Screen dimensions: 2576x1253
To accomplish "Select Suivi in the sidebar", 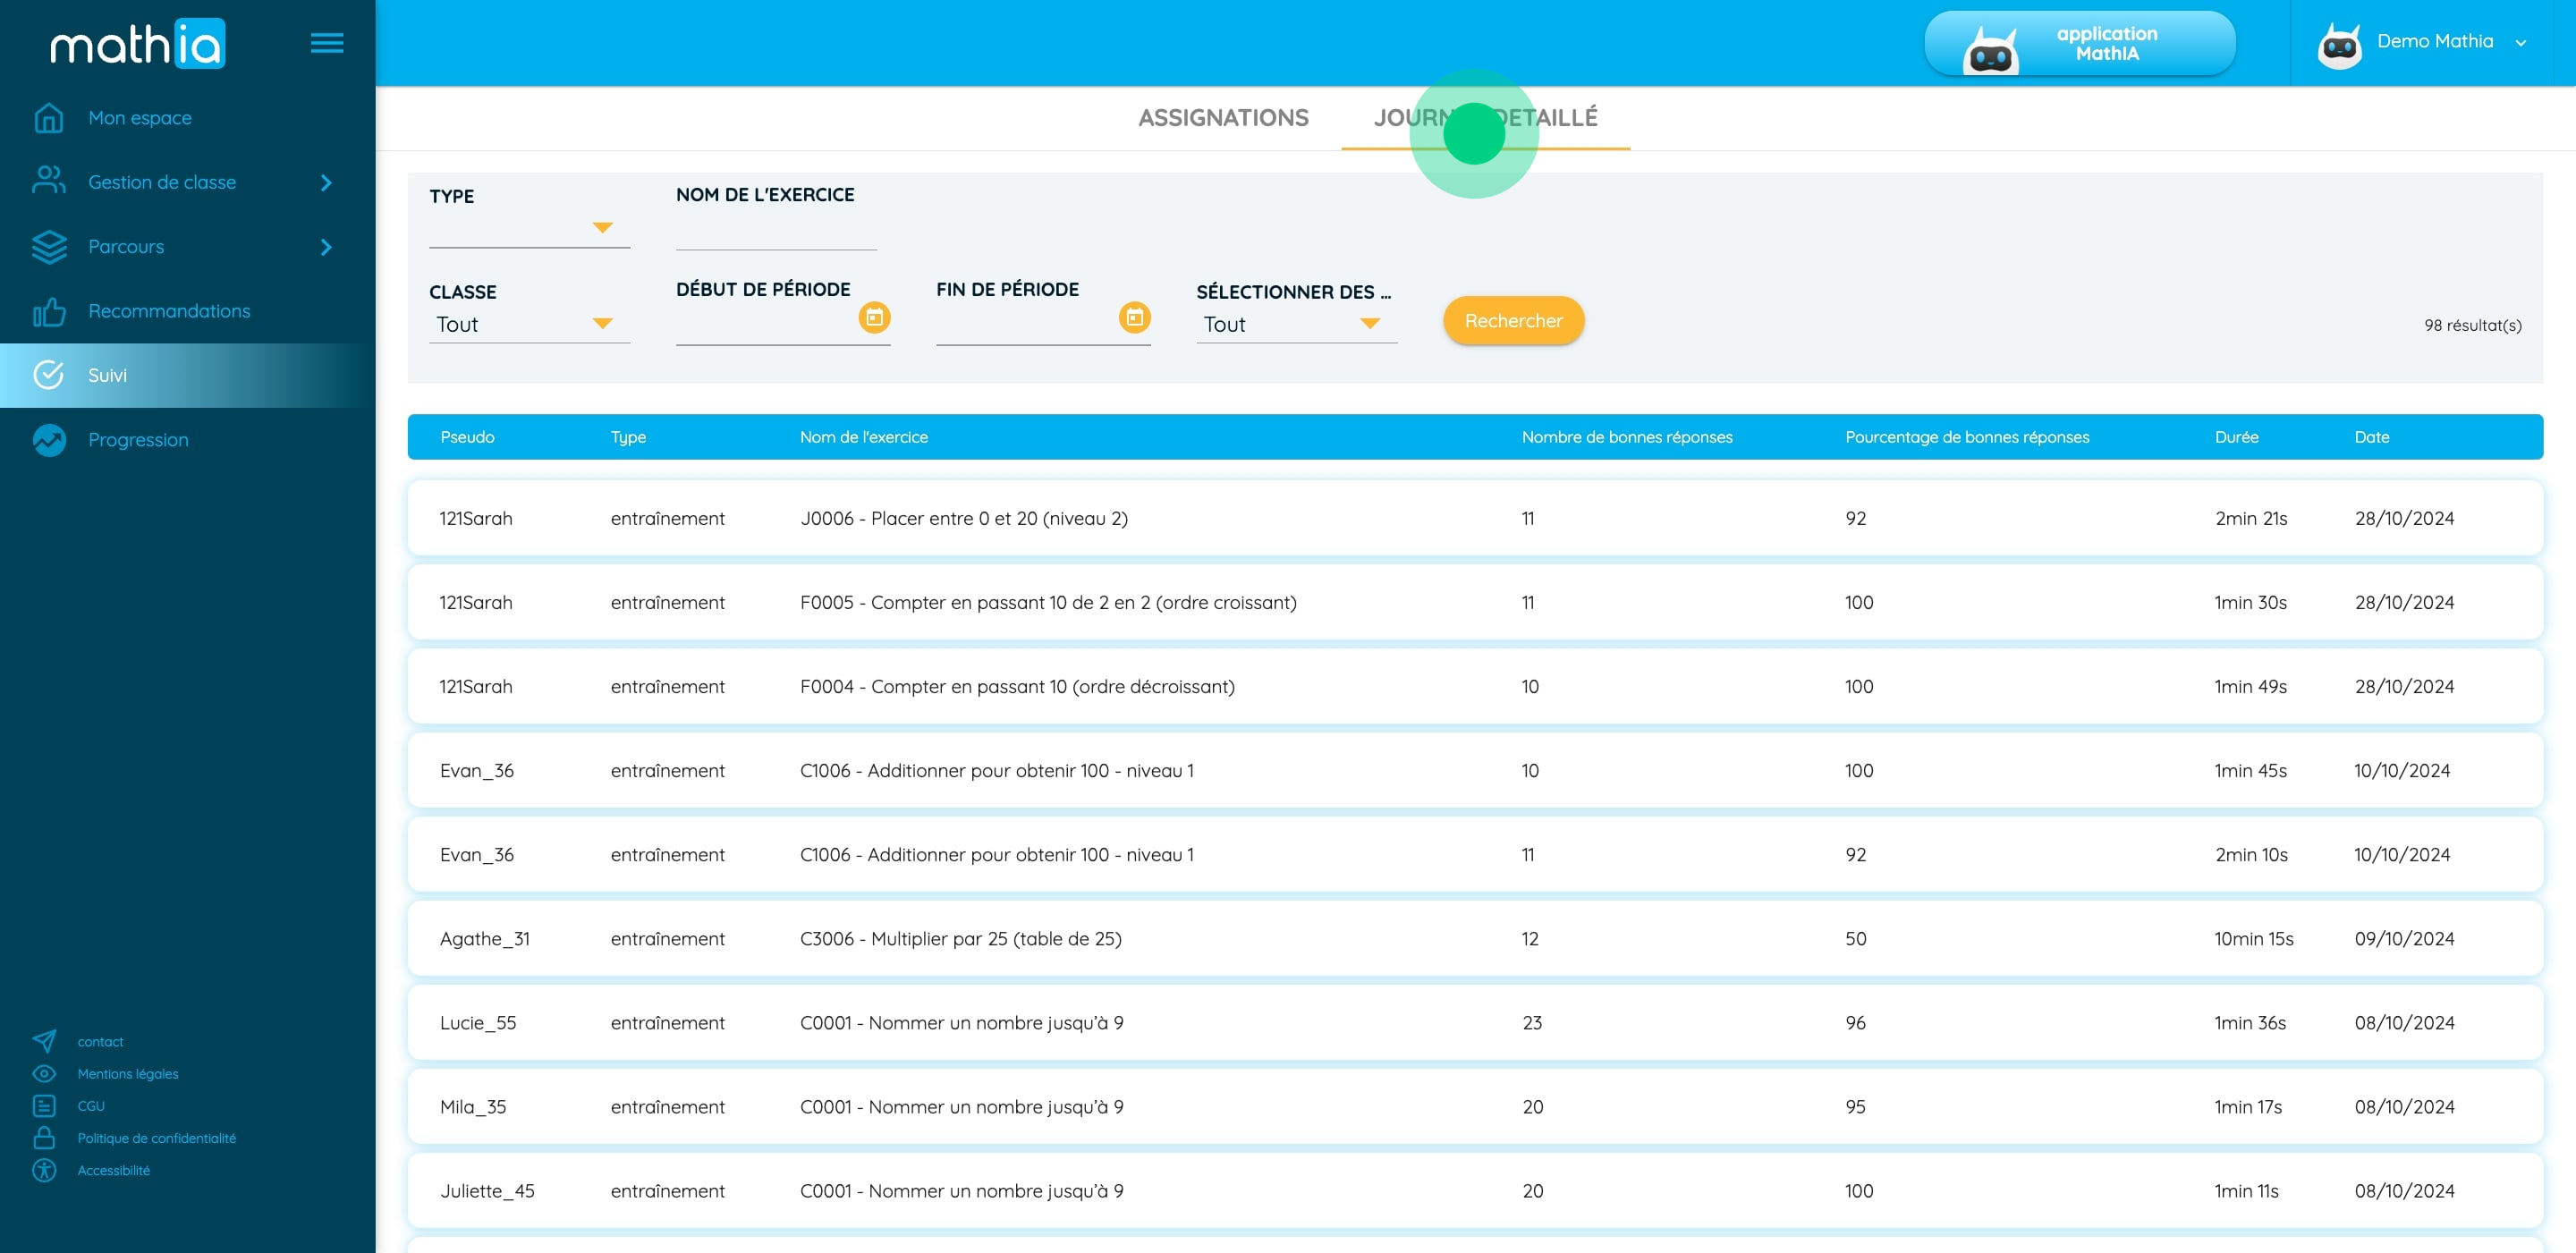I will (x=107, y=376).
